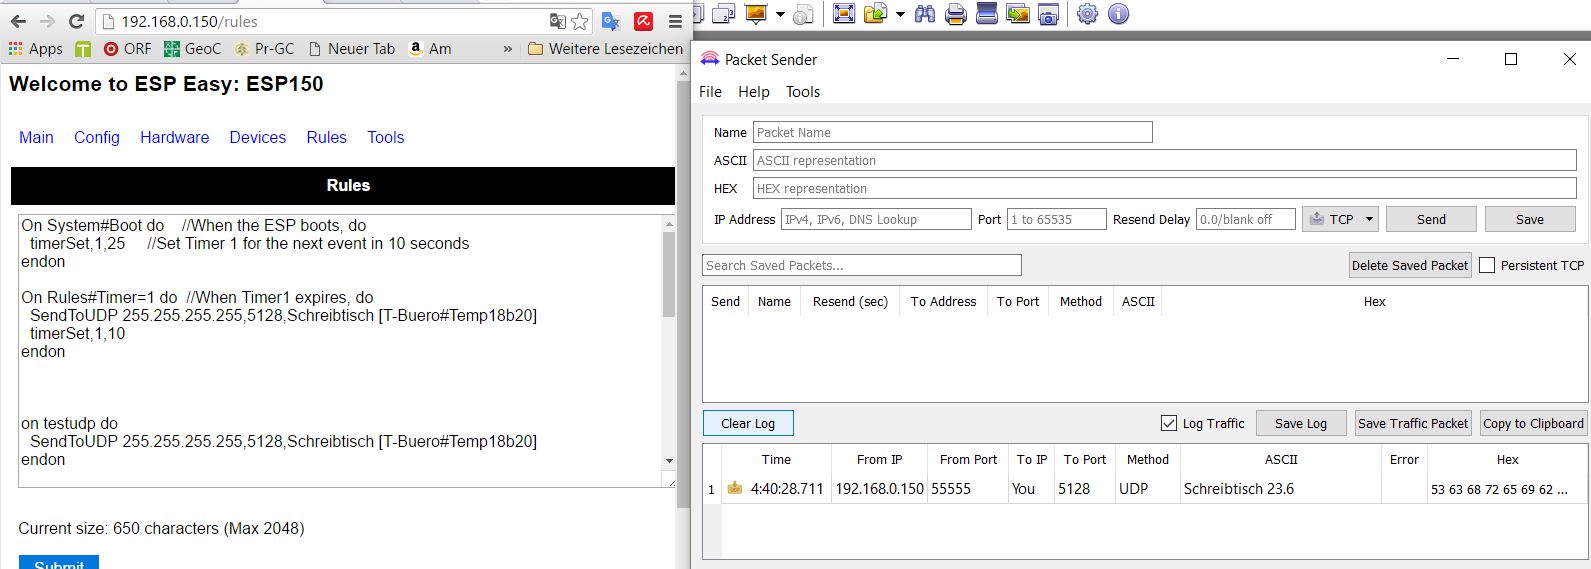Open the TCP protocol dropdown
Viewport: 1591px width, 569px height.
pyautogui.click(x=1340, y=219)
